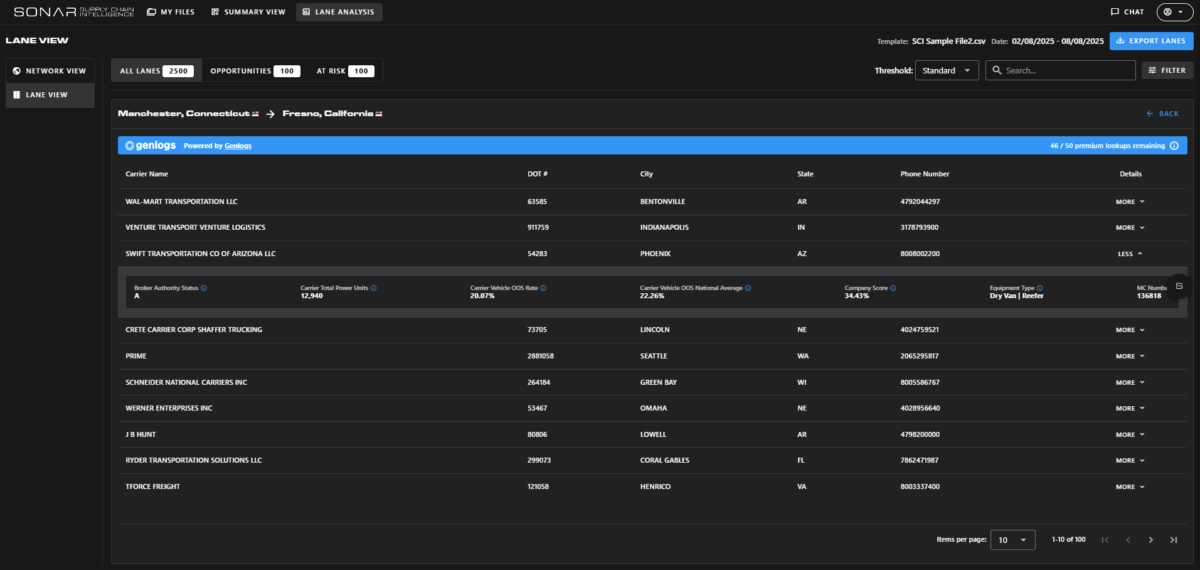This screenshot has width=1200, height=570.
Task: Click state cell WI for Schneider
Action: coord(802,382)
